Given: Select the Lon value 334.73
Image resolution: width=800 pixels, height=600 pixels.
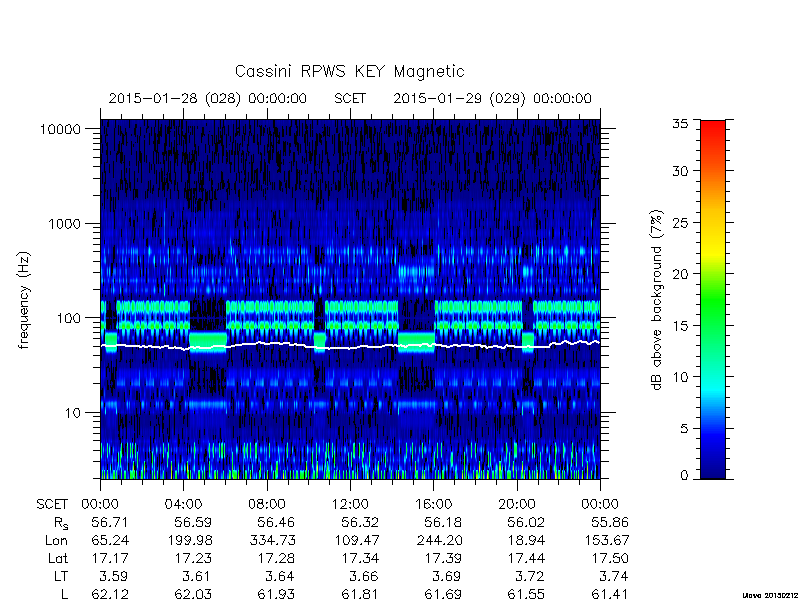Looking at the screenshot, I should pos(272,540).
